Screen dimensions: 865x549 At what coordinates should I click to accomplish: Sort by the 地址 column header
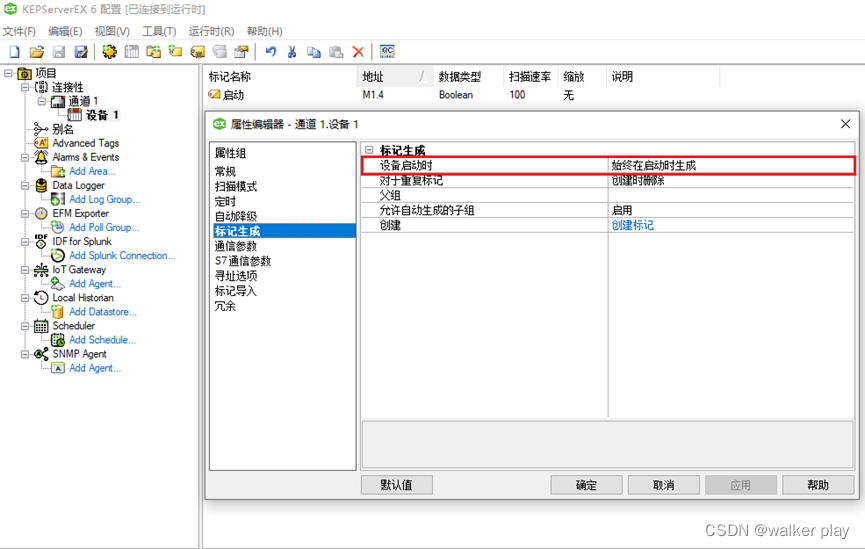click(394, 77)
